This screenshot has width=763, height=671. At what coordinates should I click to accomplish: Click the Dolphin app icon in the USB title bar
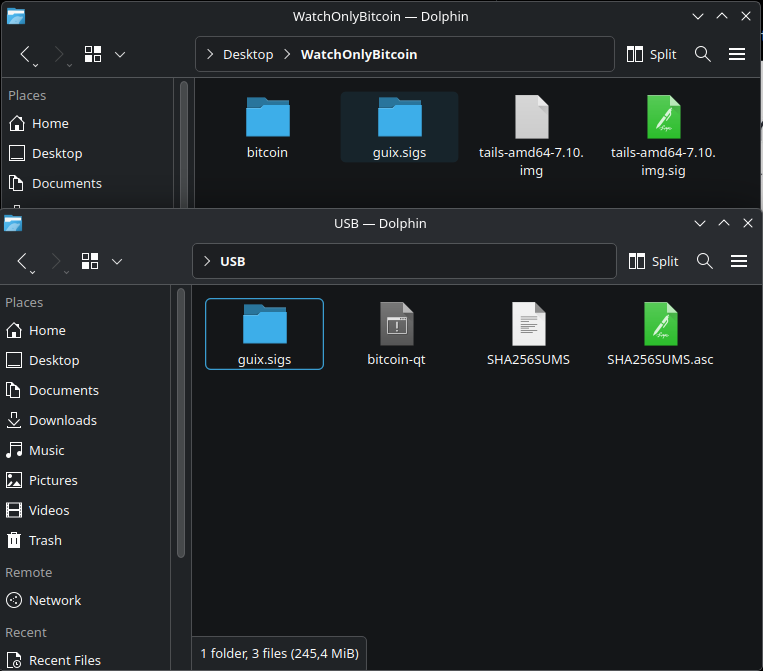(13, 224)
